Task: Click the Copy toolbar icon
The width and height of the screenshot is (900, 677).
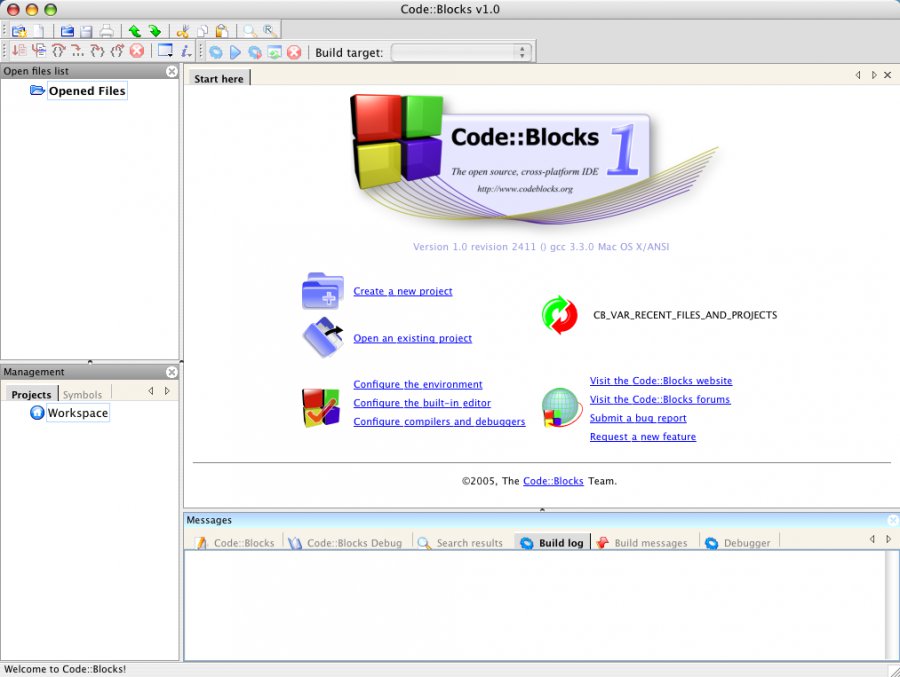Action: (203, 31)
